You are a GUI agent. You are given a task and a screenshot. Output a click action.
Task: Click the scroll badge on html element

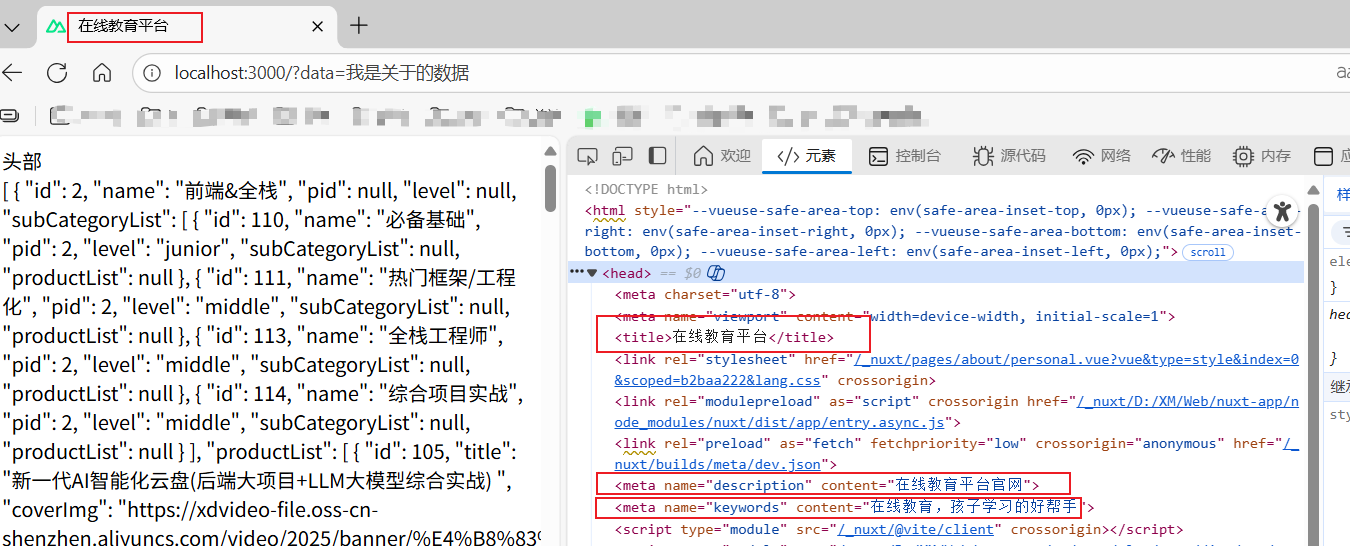coord(1207,252)
